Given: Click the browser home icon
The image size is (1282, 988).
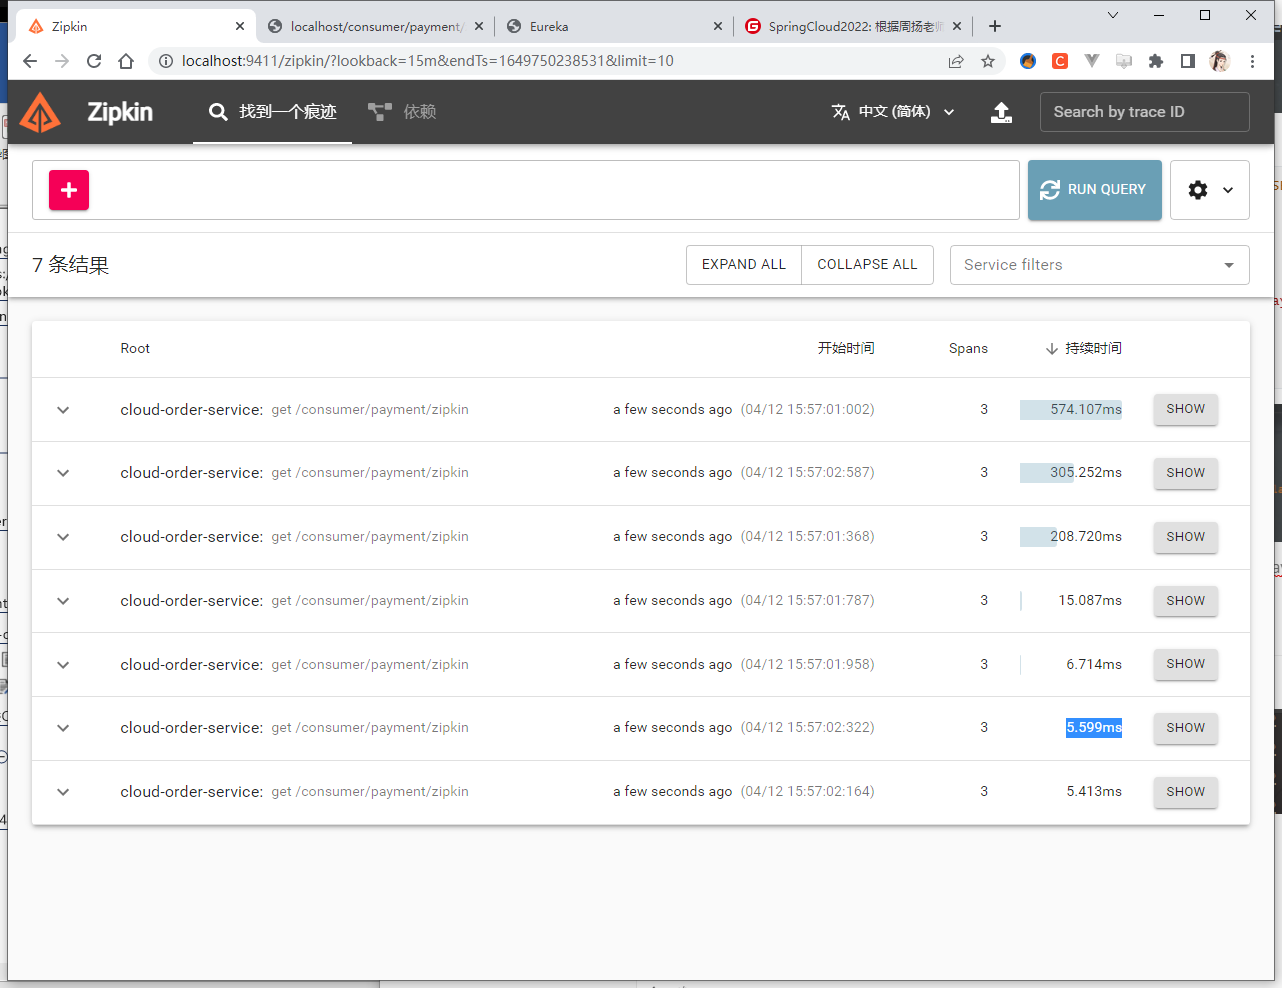Looking at the screenshot, I should [126, 61].
